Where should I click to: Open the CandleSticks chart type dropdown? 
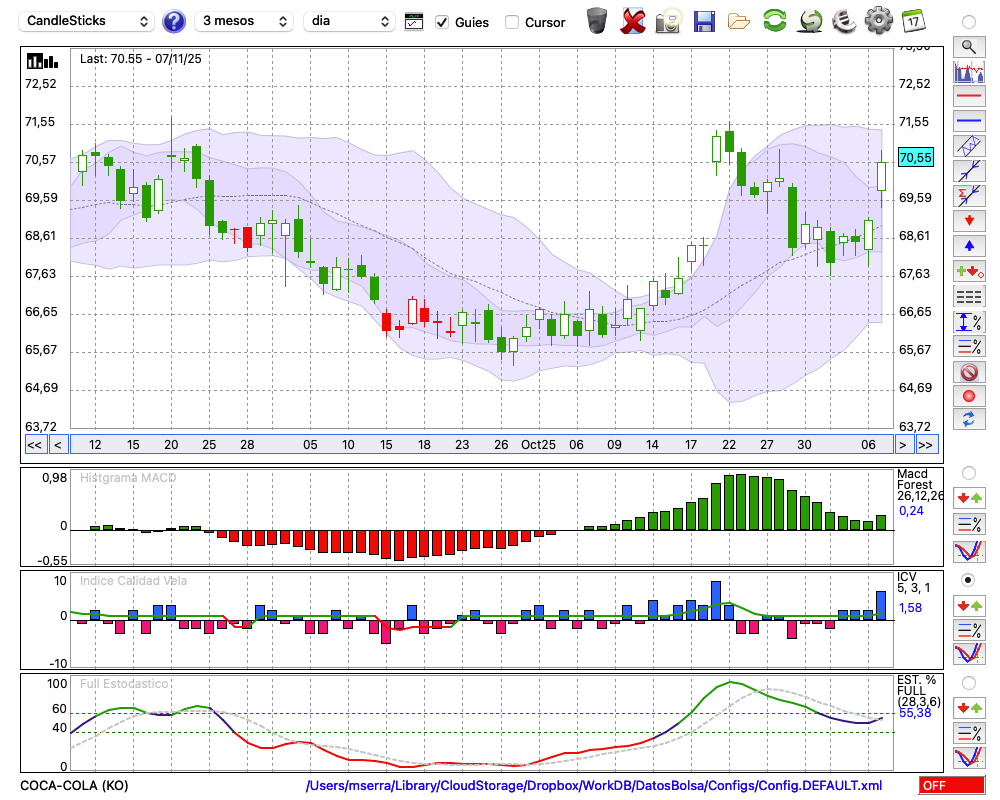(88, 21)
